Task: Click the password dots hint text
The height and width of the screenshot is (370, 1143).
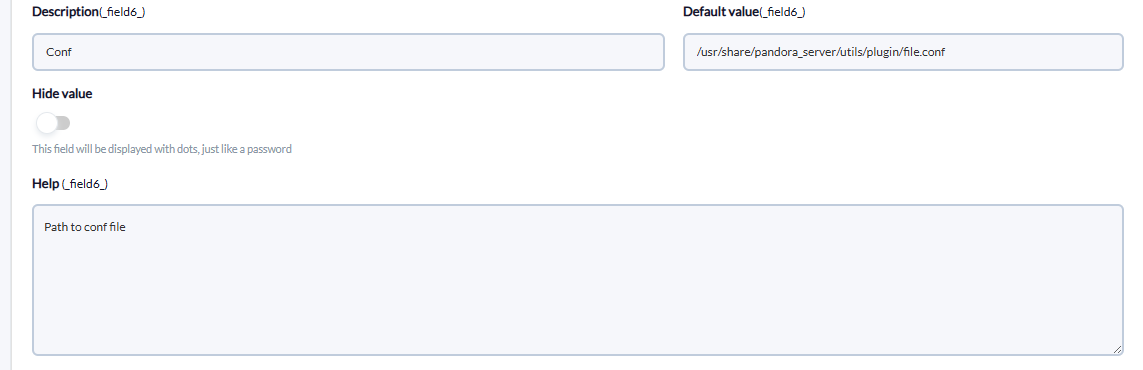Action: (162, 149)
